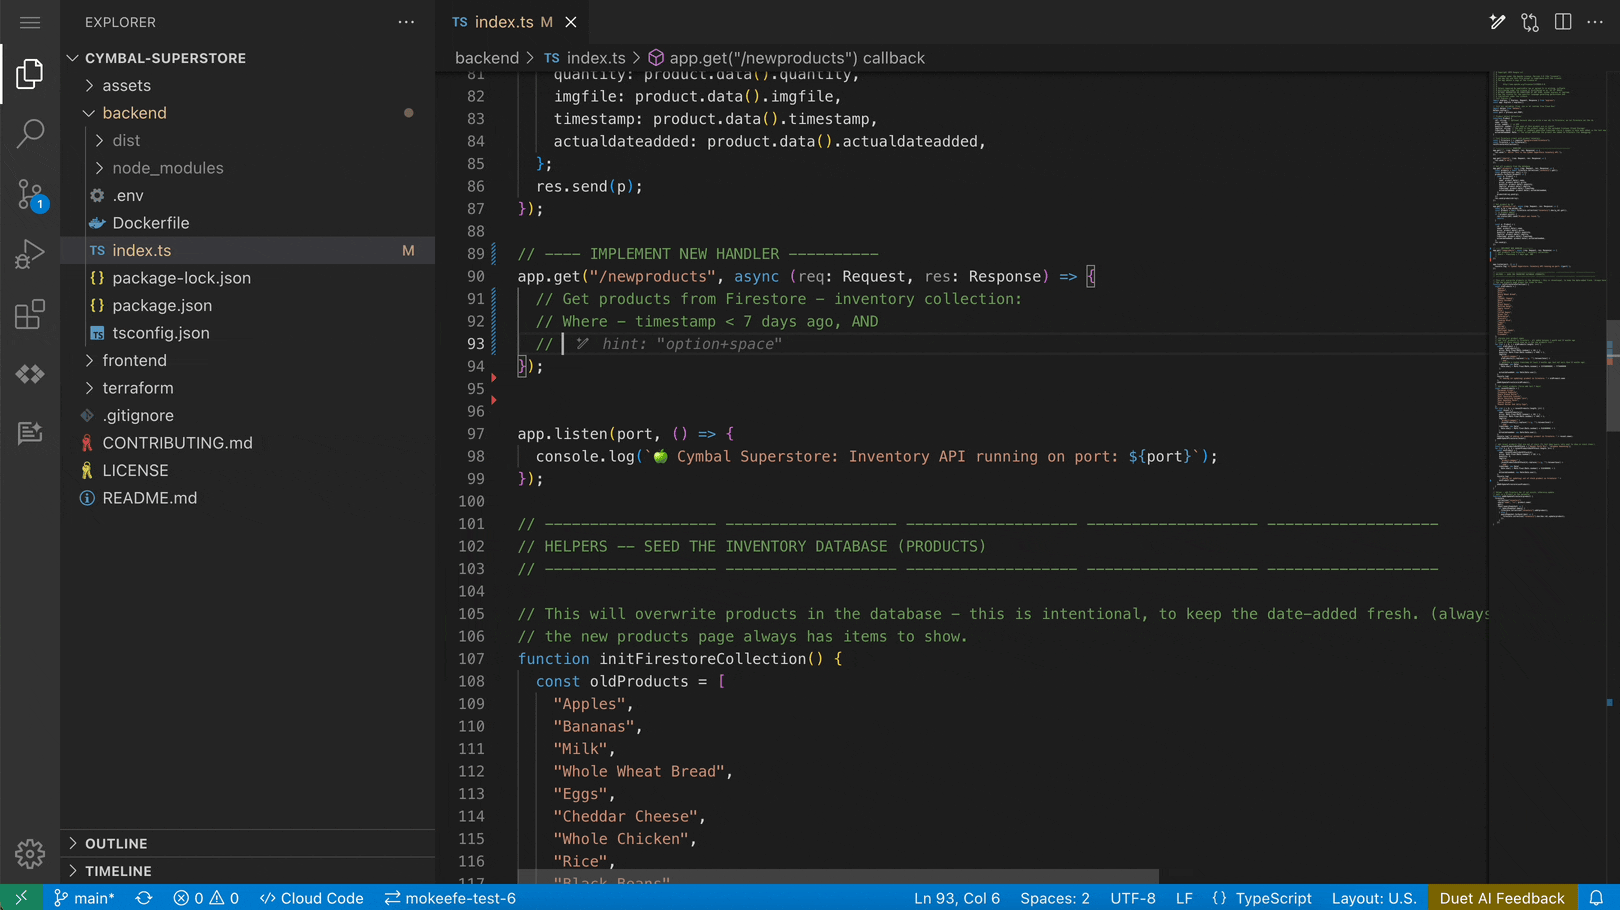Open the Manage settings gear
Image resolution: width=1620 pixels, height=910 pixels.
pyautogui.click(x=30, y=854)
